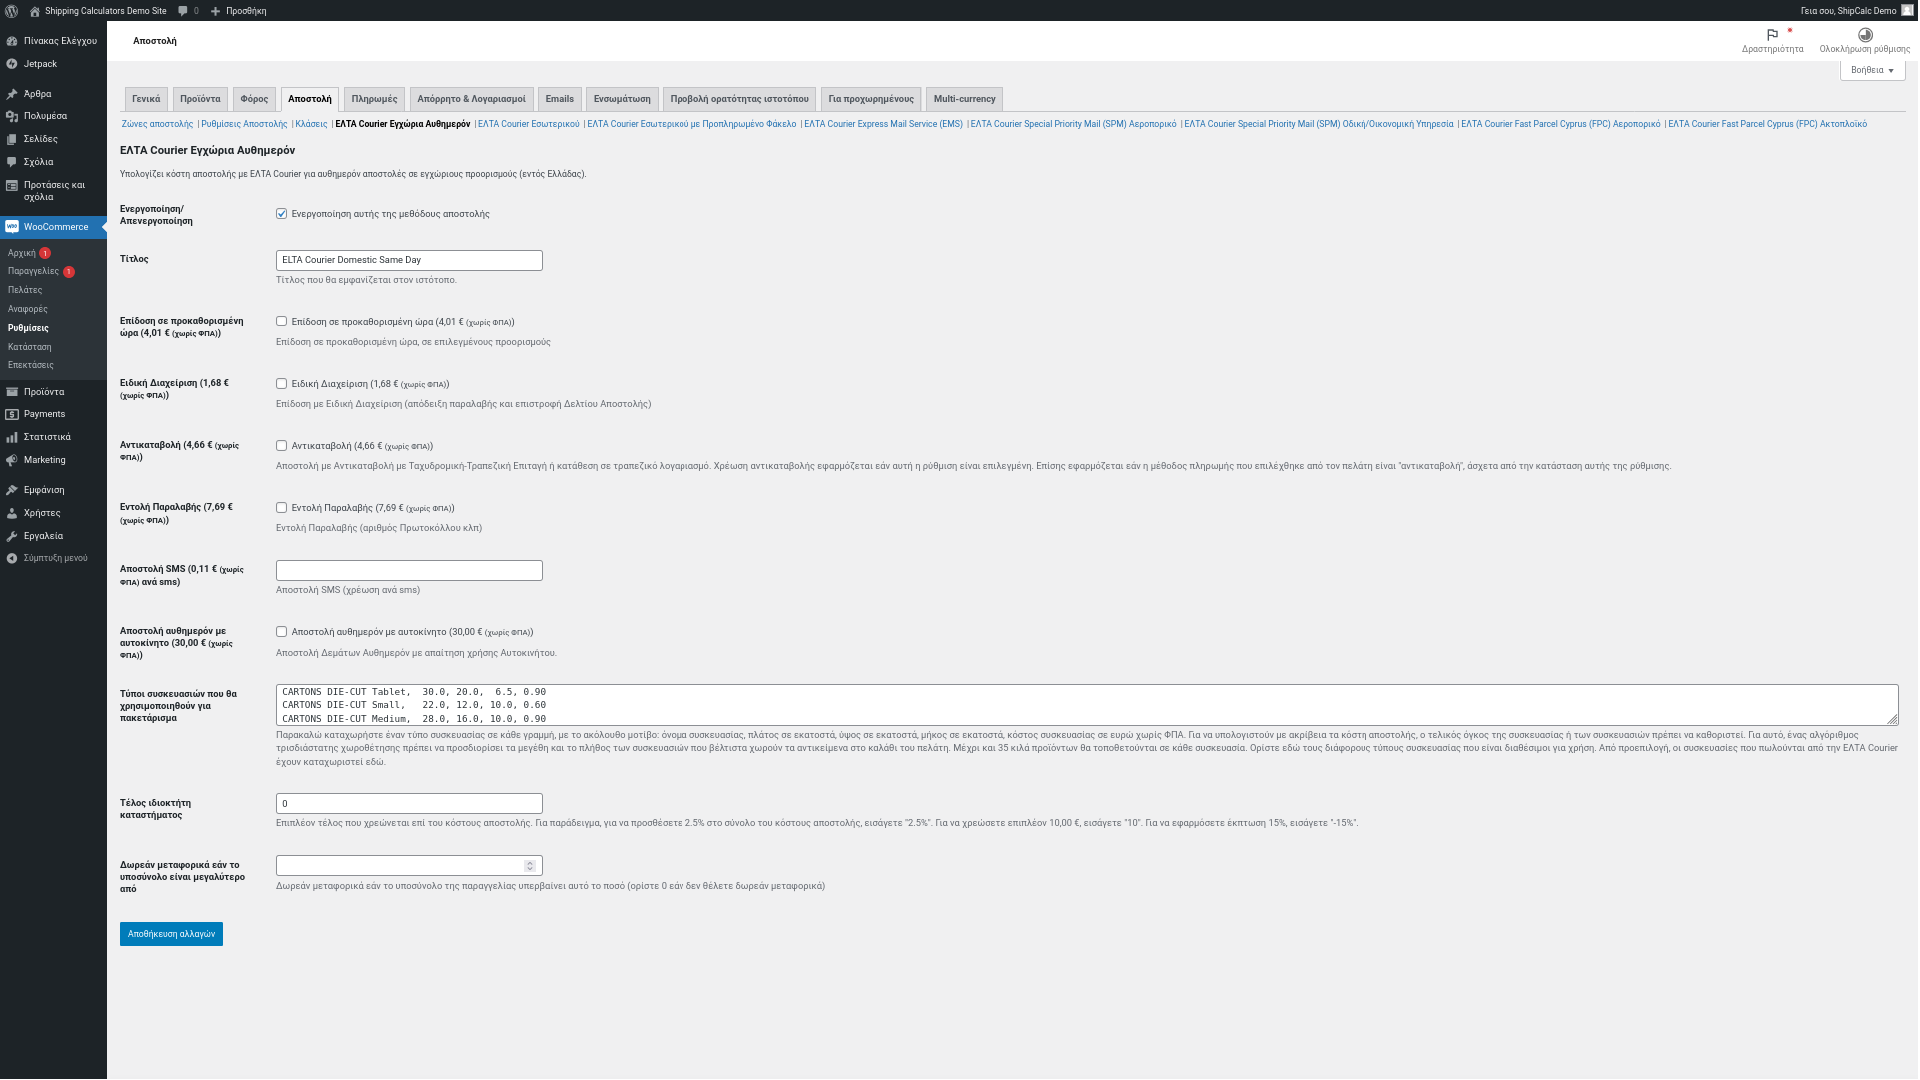The height and width of the screenshot is (1080, 1920).
Task: Click the WooCommerce sidebar icon
Action: (12, 227)
